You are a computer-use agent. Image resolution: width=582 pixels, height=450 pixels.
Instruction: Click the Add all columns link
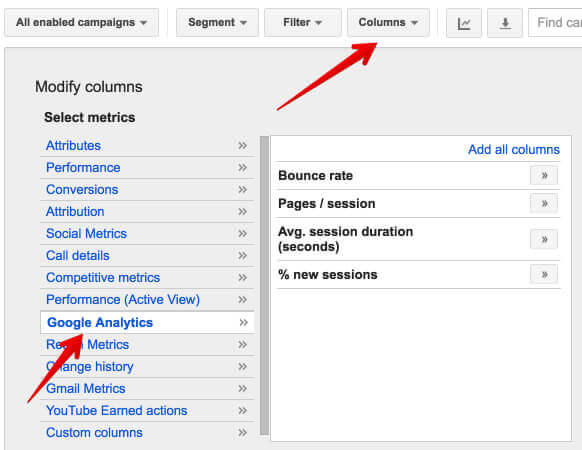pyautogui.click(x=514, y=149)
